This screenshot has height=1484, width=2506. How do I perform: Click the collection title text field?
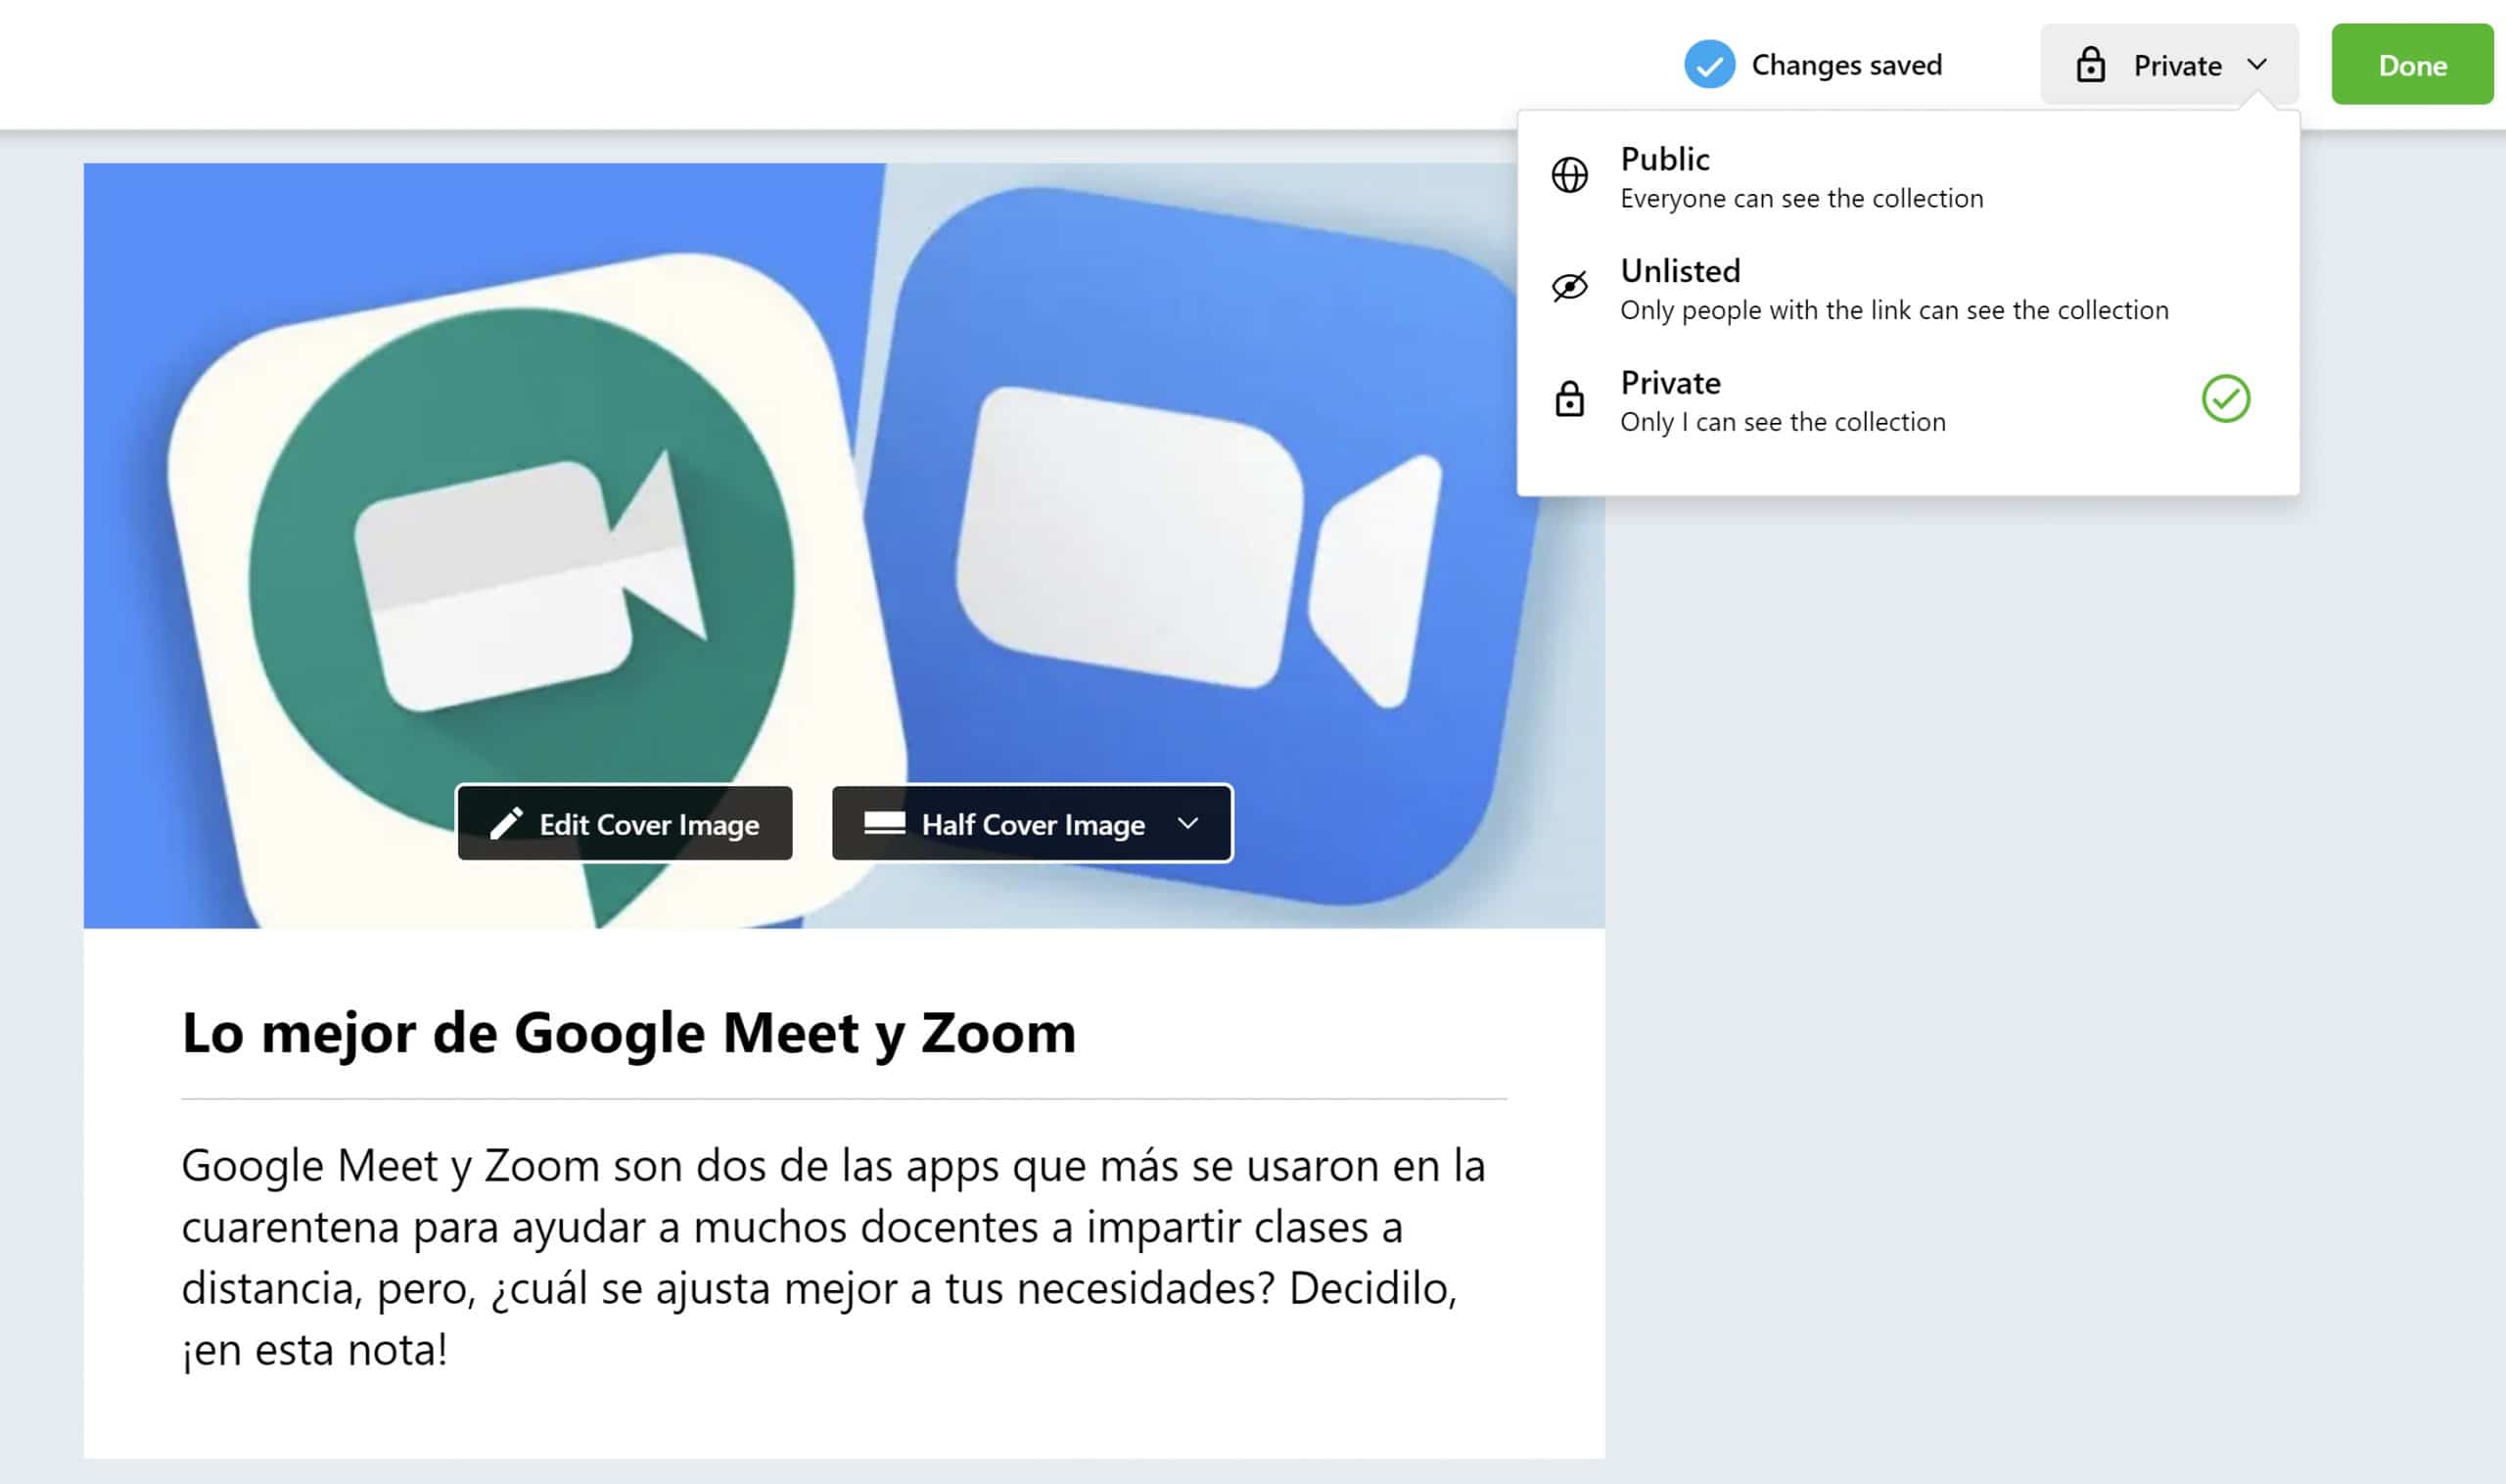coord(628,1032)
